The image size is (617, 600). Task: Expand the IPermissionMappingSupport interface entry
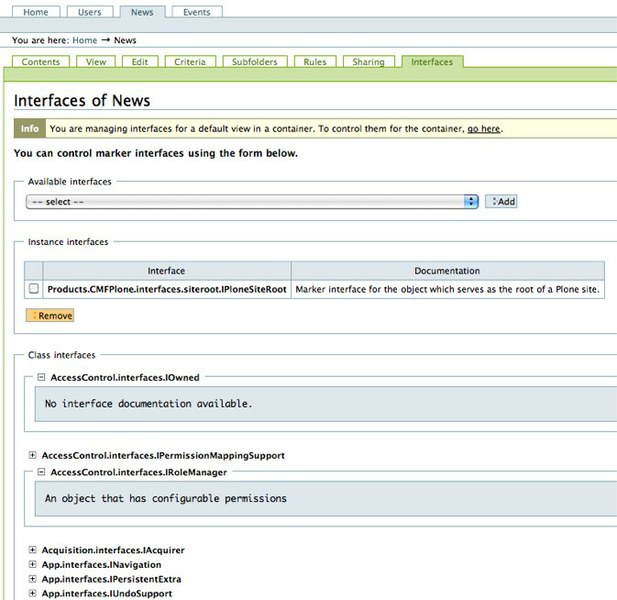[33, 455]
